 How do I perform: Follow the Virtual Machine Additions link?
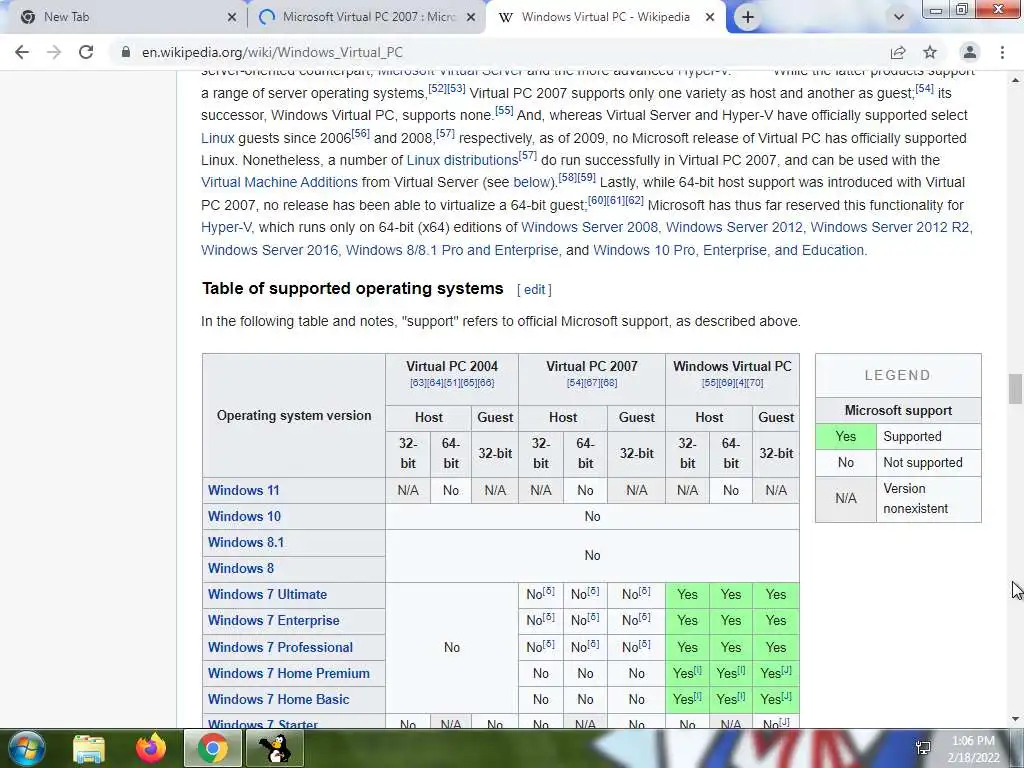279,182
